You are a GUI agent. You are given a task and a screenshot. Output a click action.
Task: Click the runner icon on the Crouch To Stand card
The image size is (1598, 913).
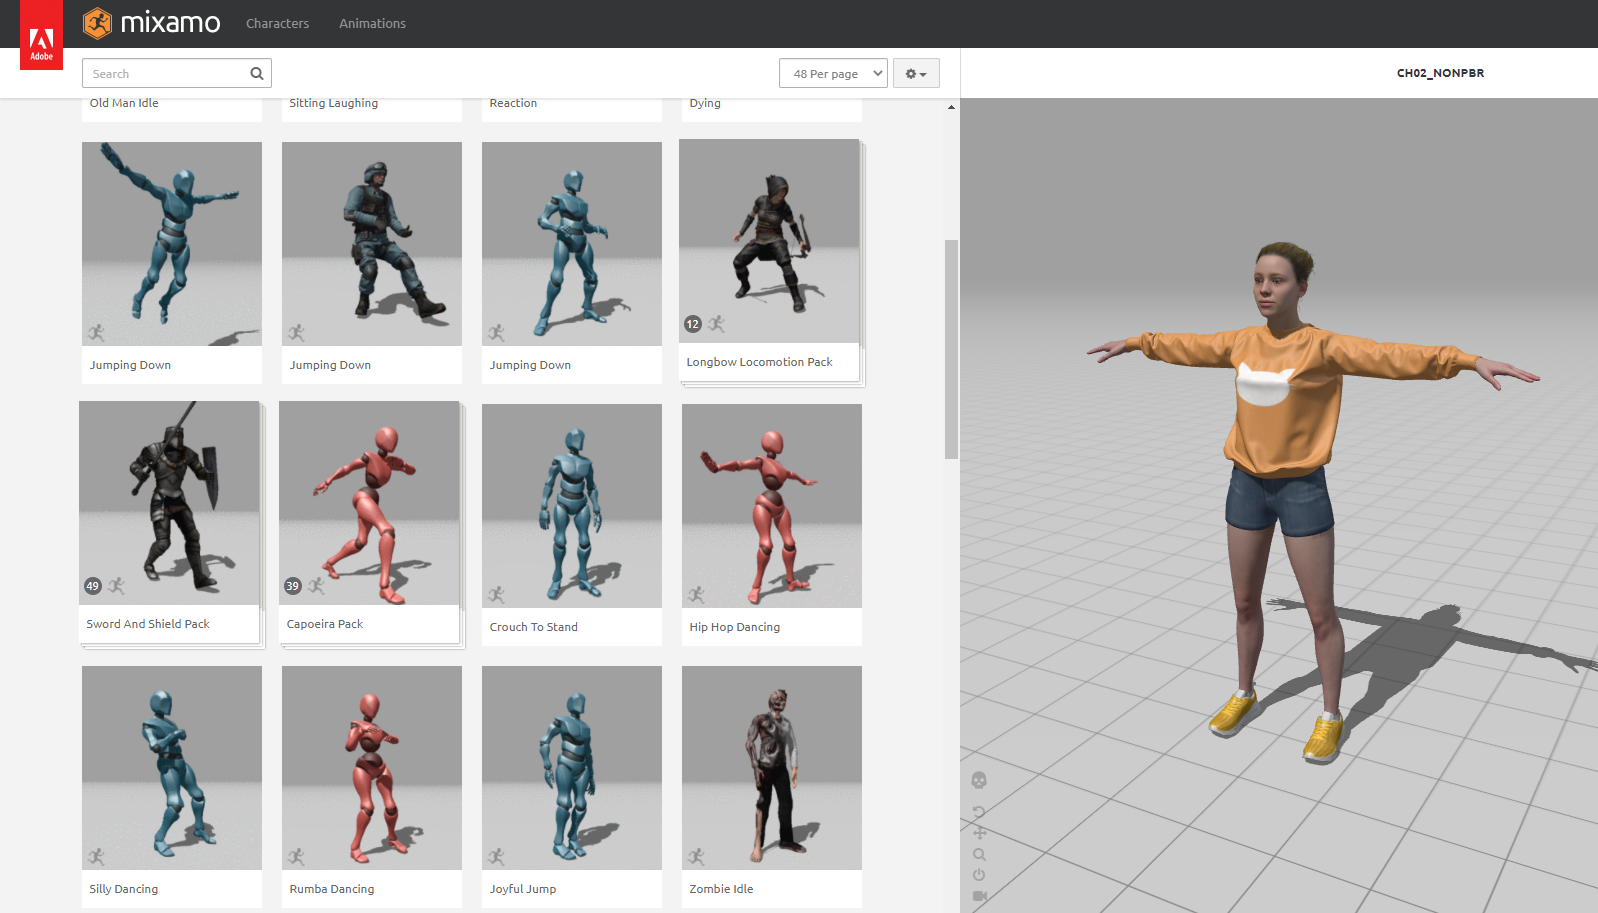[496, 595]
